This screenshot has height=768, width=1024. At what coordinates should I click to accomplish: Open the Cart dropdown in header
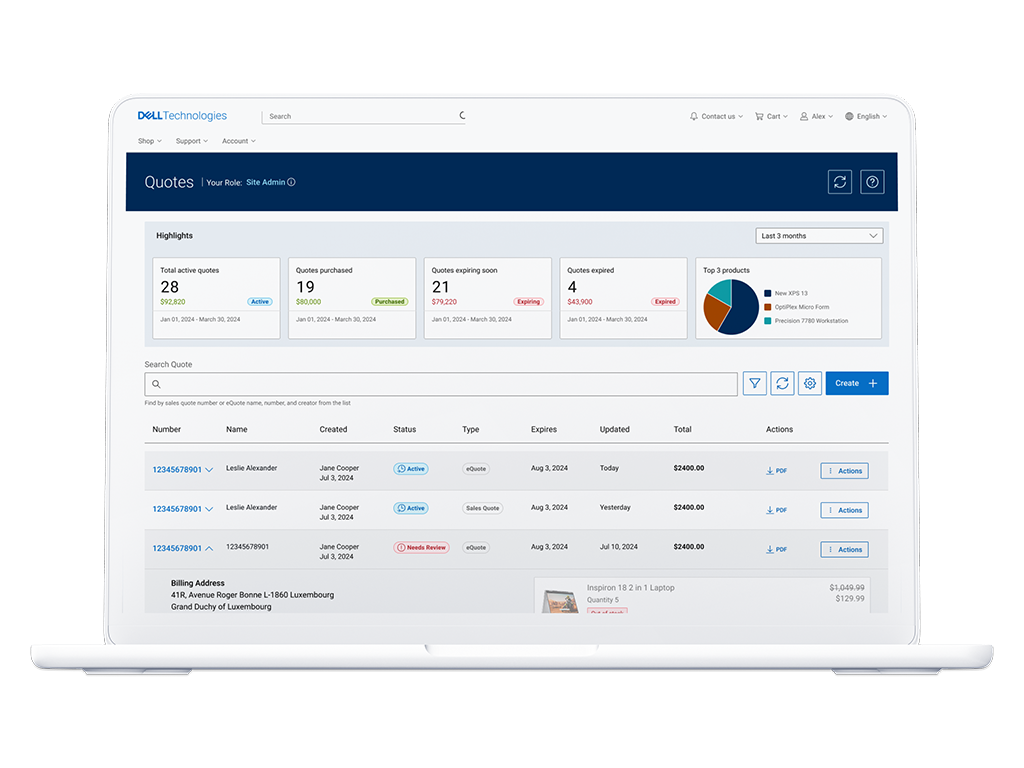click(771, 116)
